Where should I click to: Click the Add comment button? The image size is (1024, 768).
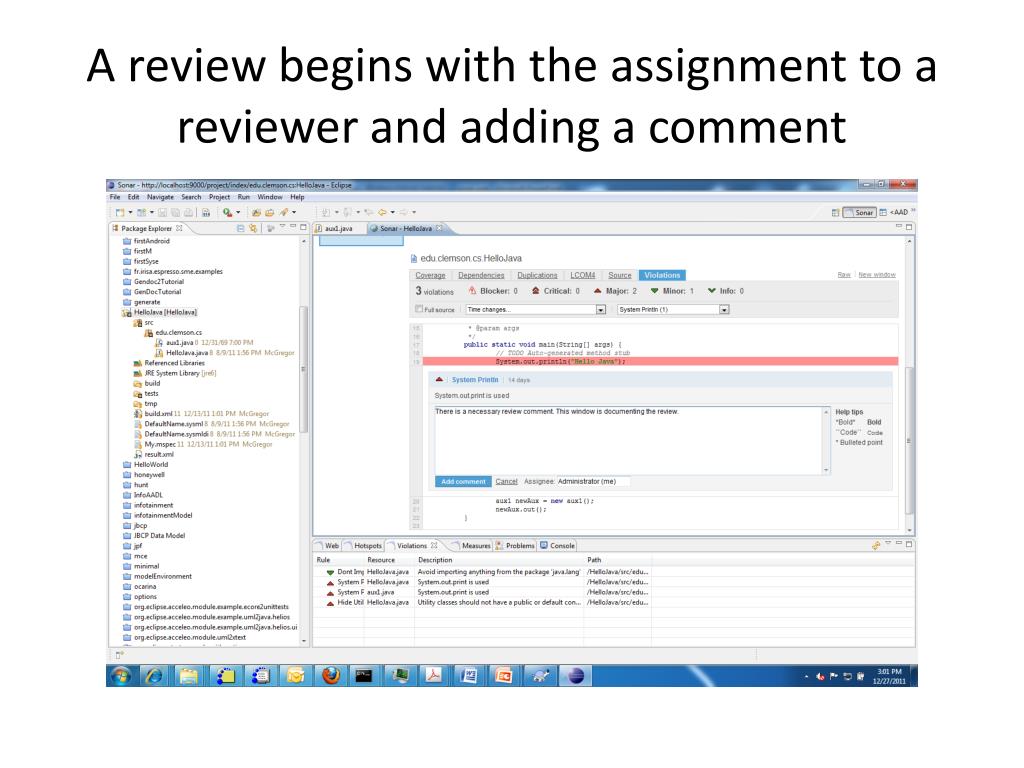pos(463,481)
